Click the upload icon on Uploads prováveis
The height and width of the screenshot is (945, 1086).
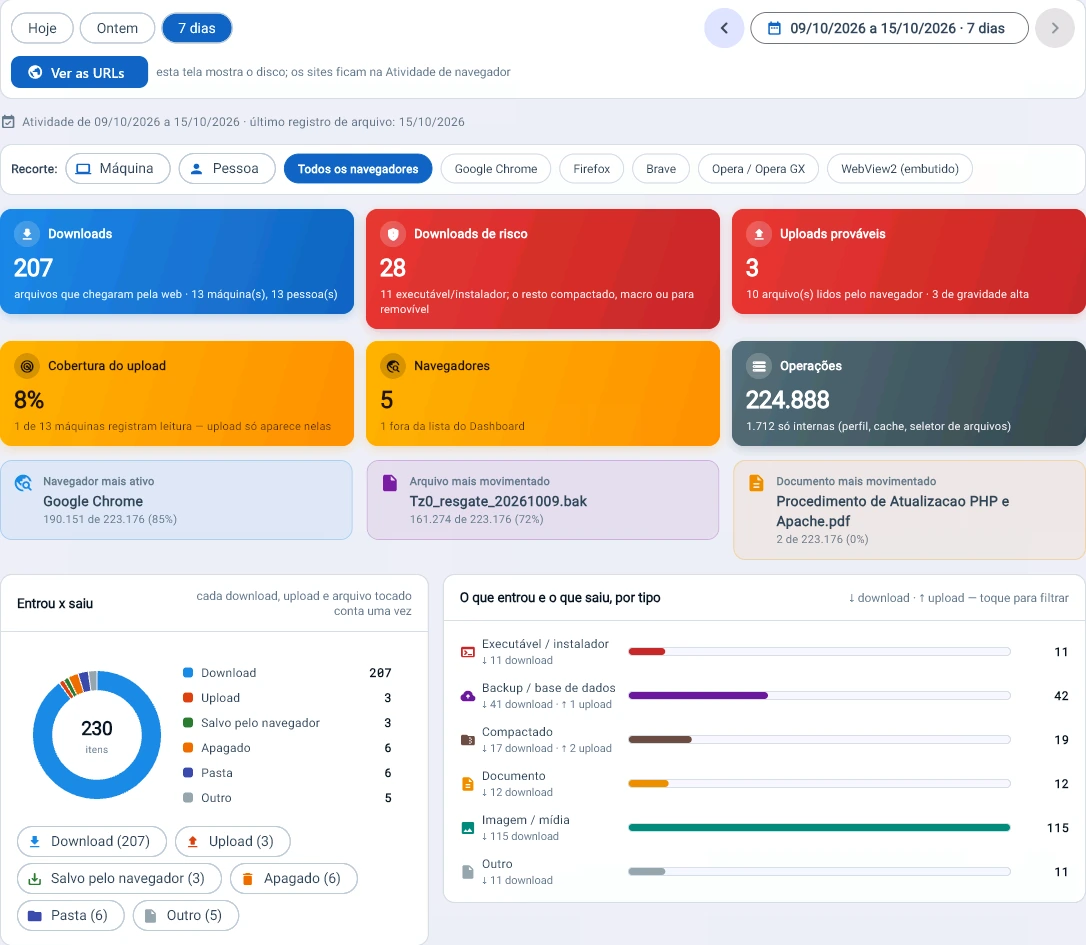point(758,234)
